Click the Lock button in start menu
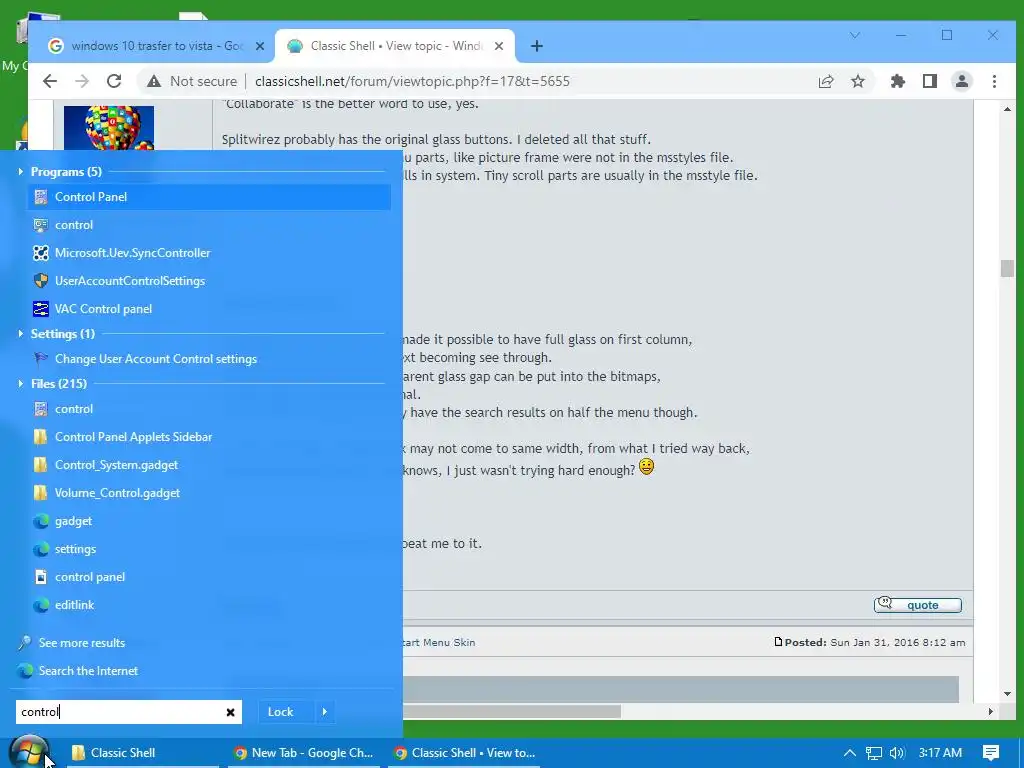1024x768 pixels. coord(280,712)
